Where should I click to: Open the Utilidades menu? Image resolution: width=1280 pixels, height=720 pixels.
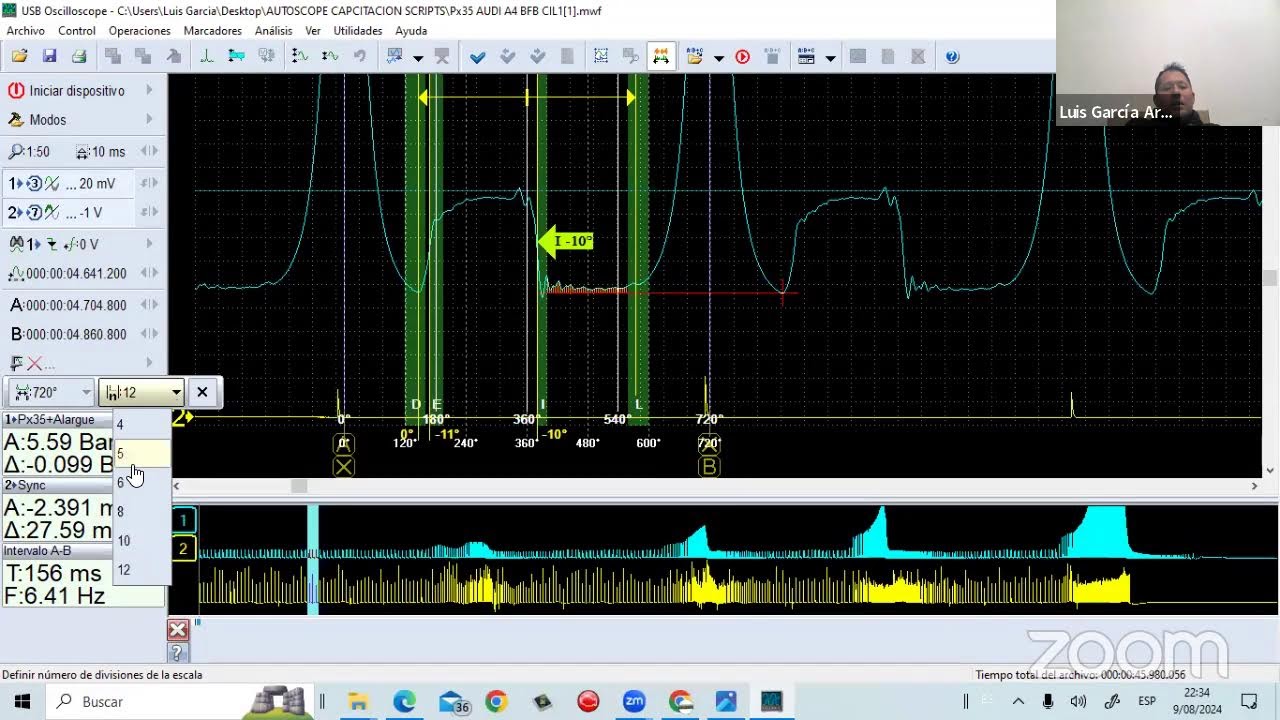[358, 31]
